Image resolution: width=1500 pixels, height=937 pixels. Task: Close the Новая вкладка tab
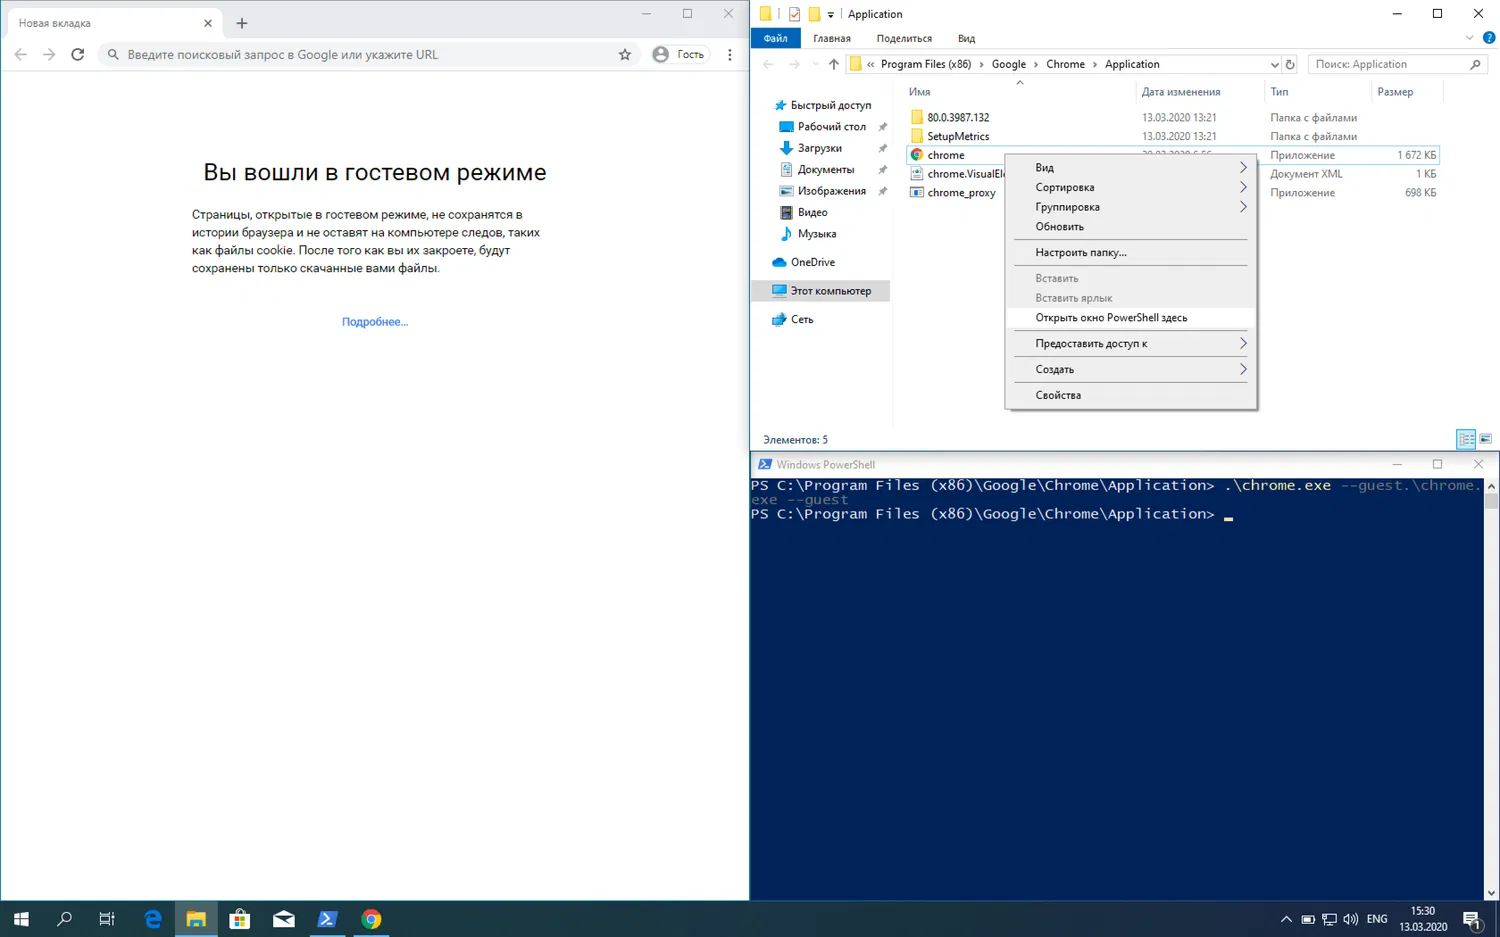(208, 23)
